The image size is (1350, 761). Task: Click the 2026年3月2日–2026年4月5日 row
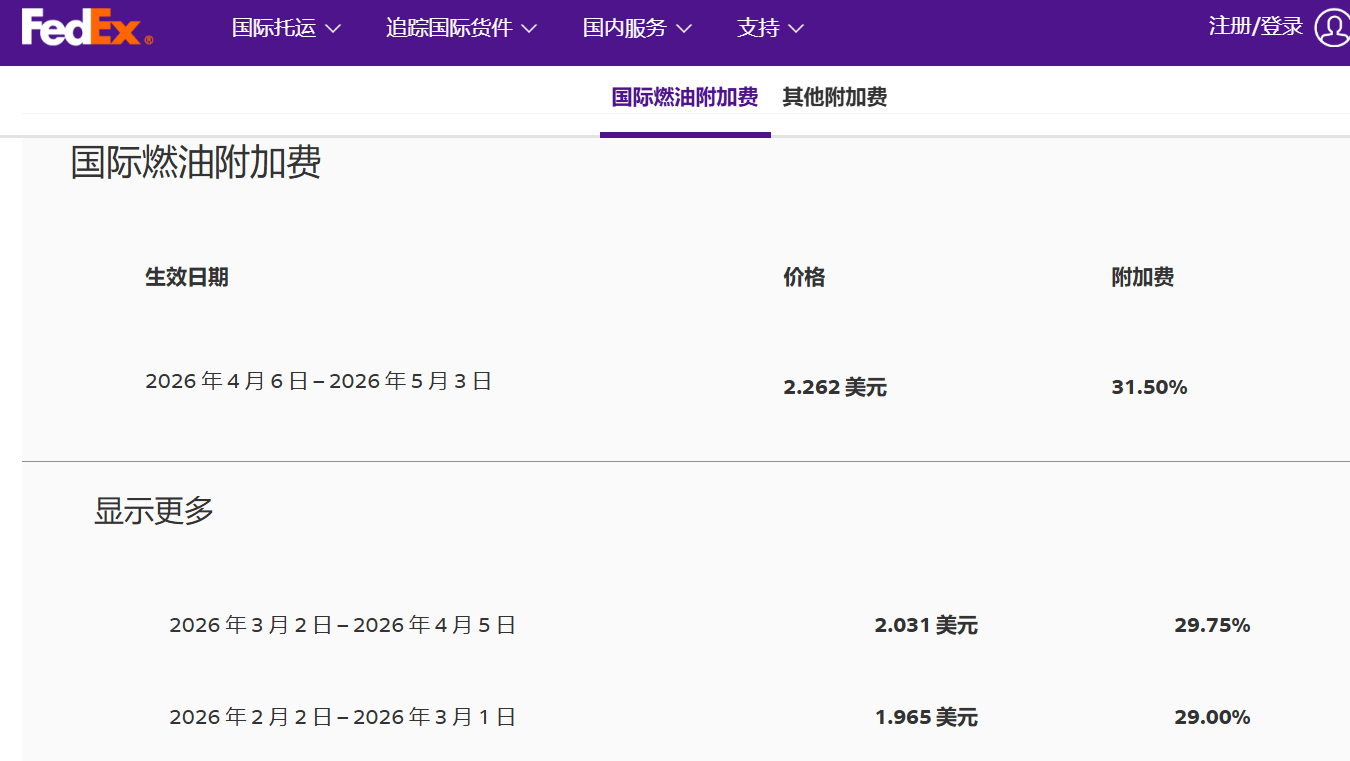pos(342,624)
